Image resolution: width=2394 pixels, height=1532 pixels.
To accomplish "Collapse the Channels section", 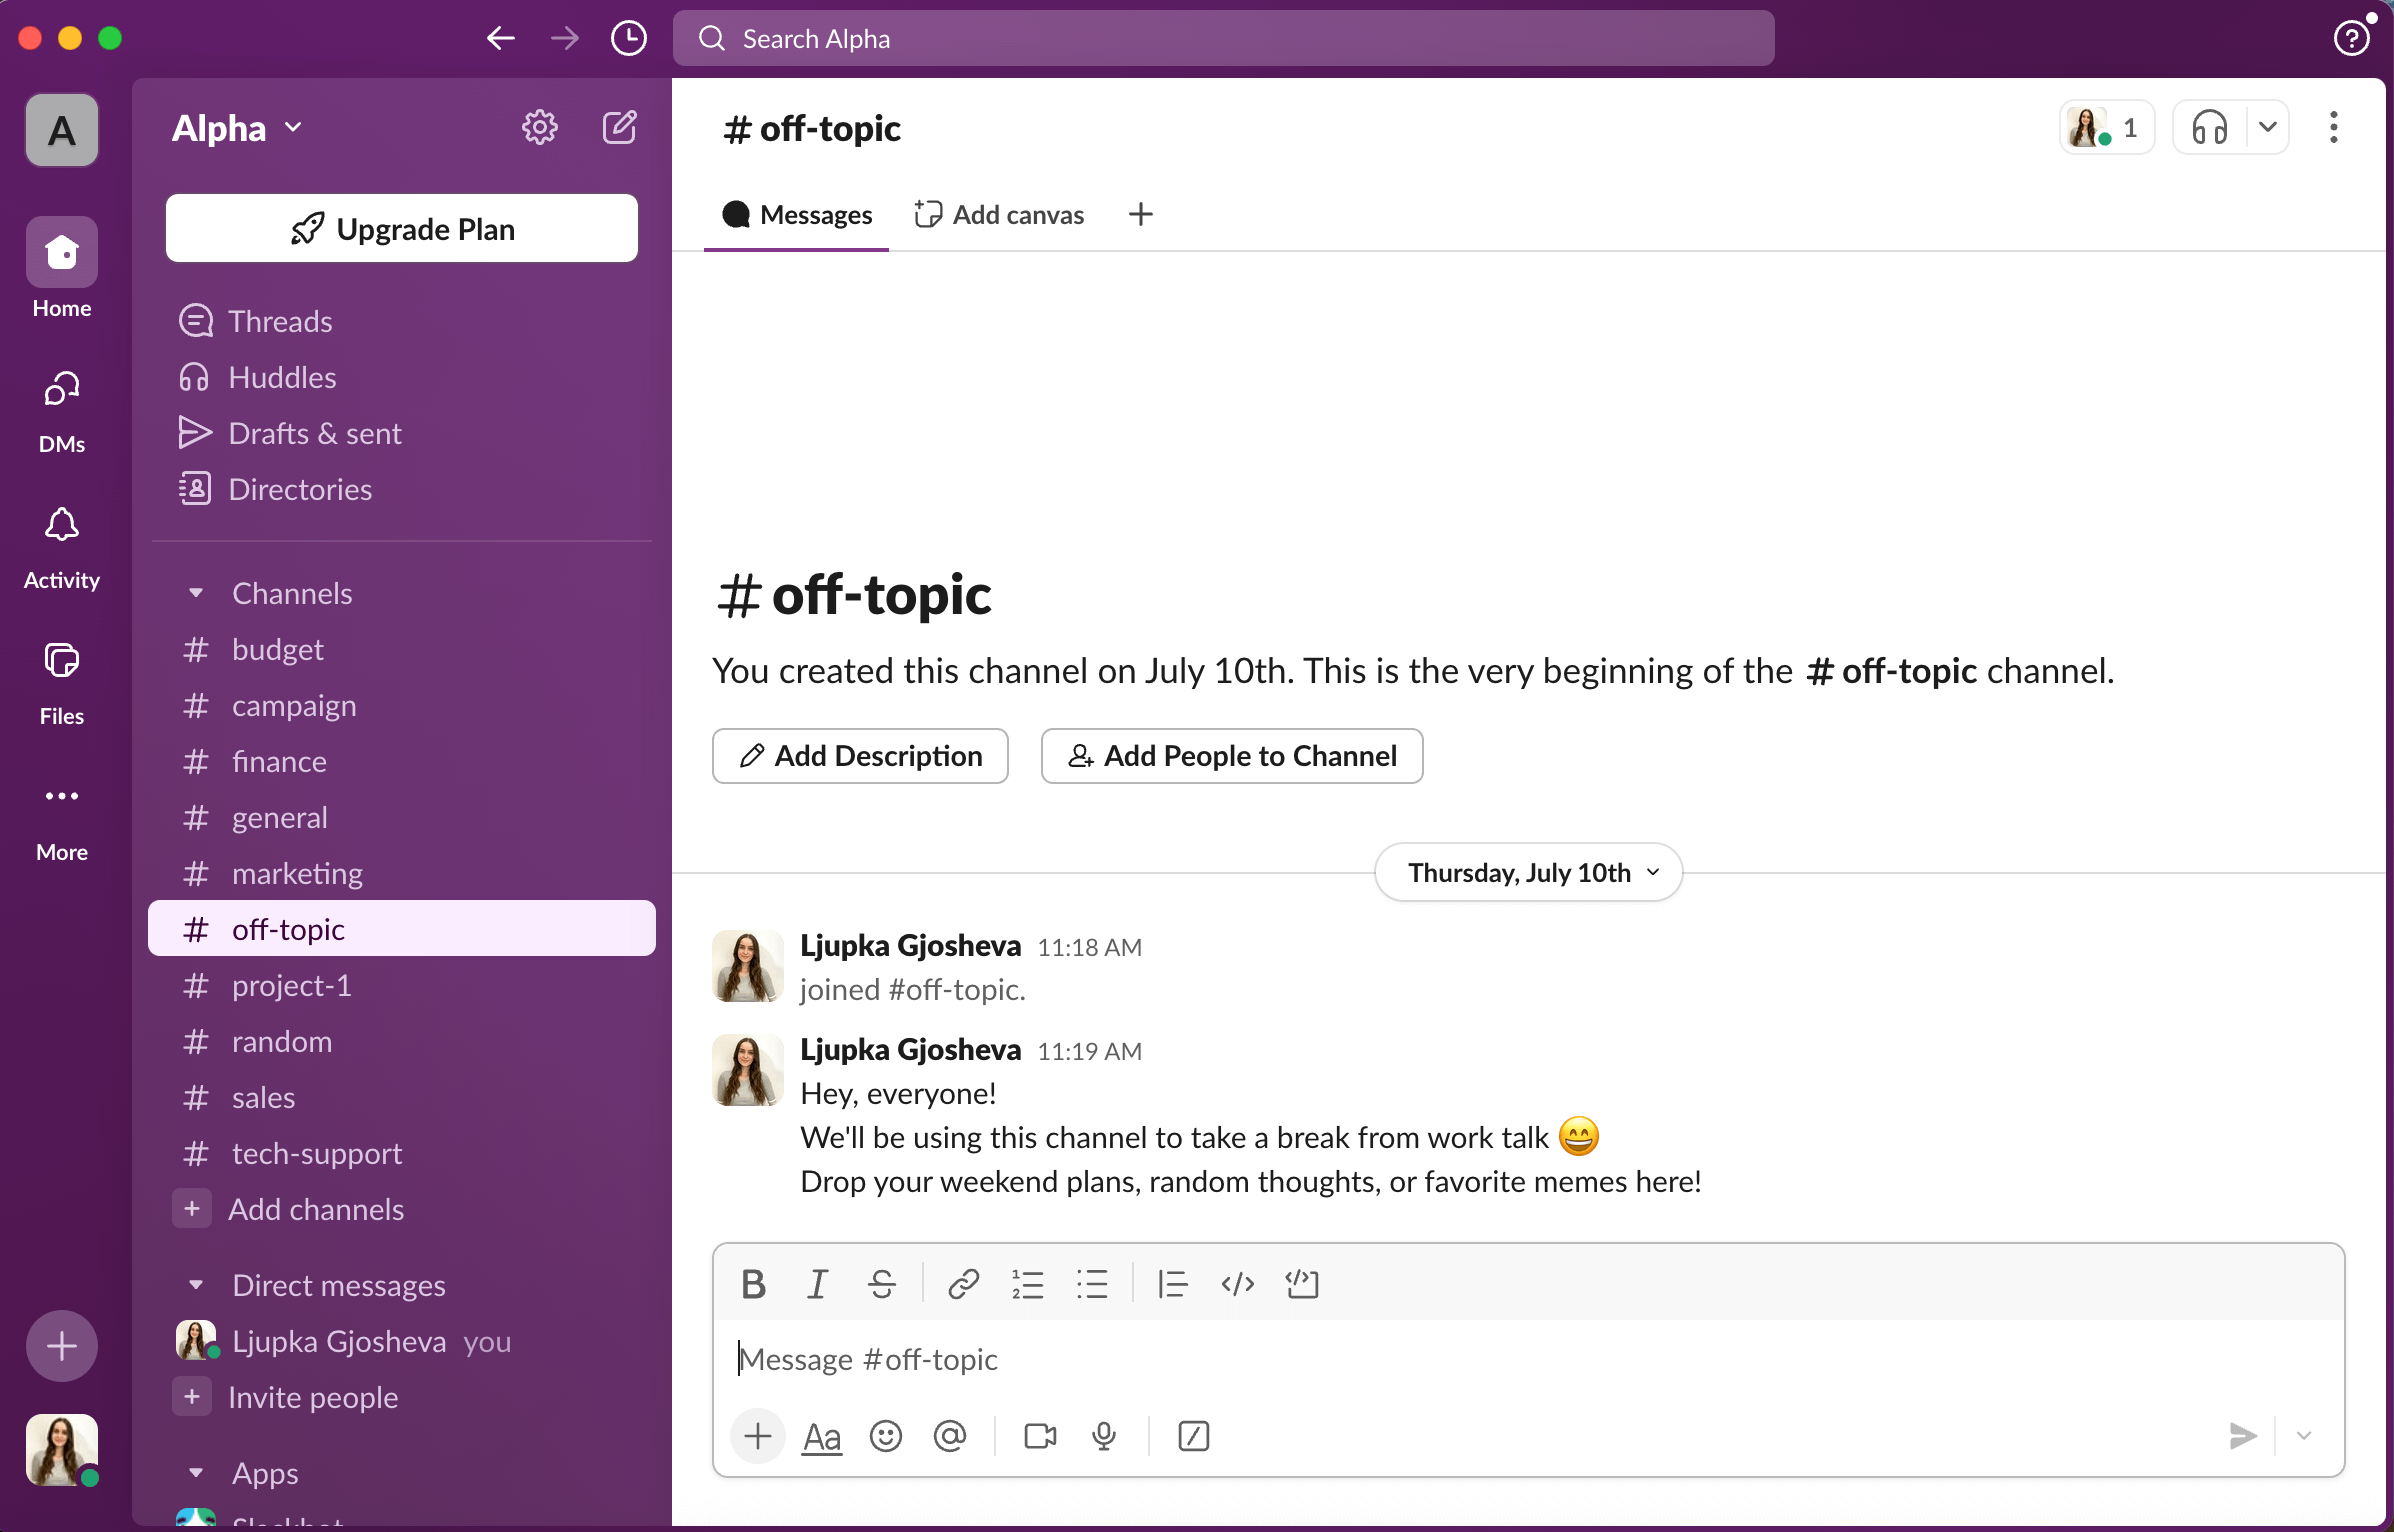I will [x=196, y=593].
